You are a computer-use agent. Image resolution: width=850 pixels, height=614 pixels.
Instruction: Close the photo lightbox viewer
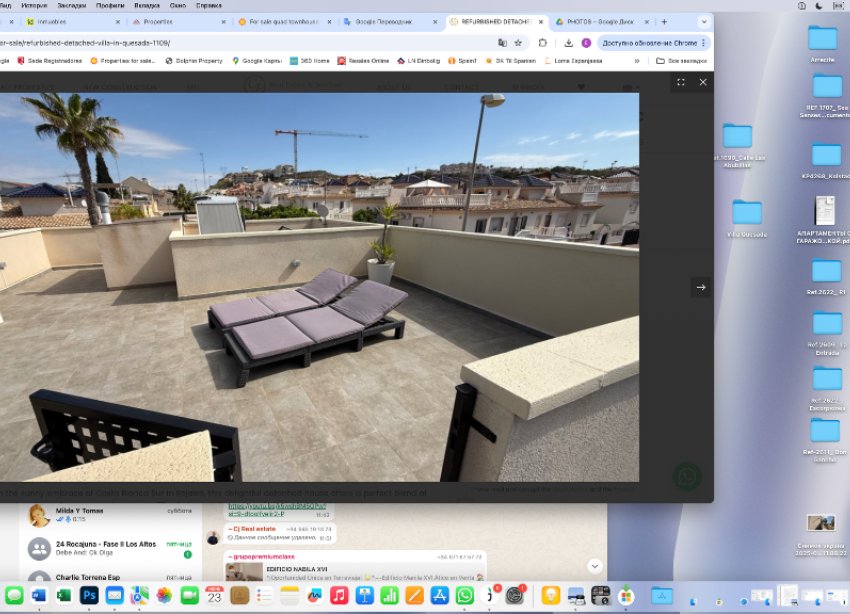(x=703, y=82)
